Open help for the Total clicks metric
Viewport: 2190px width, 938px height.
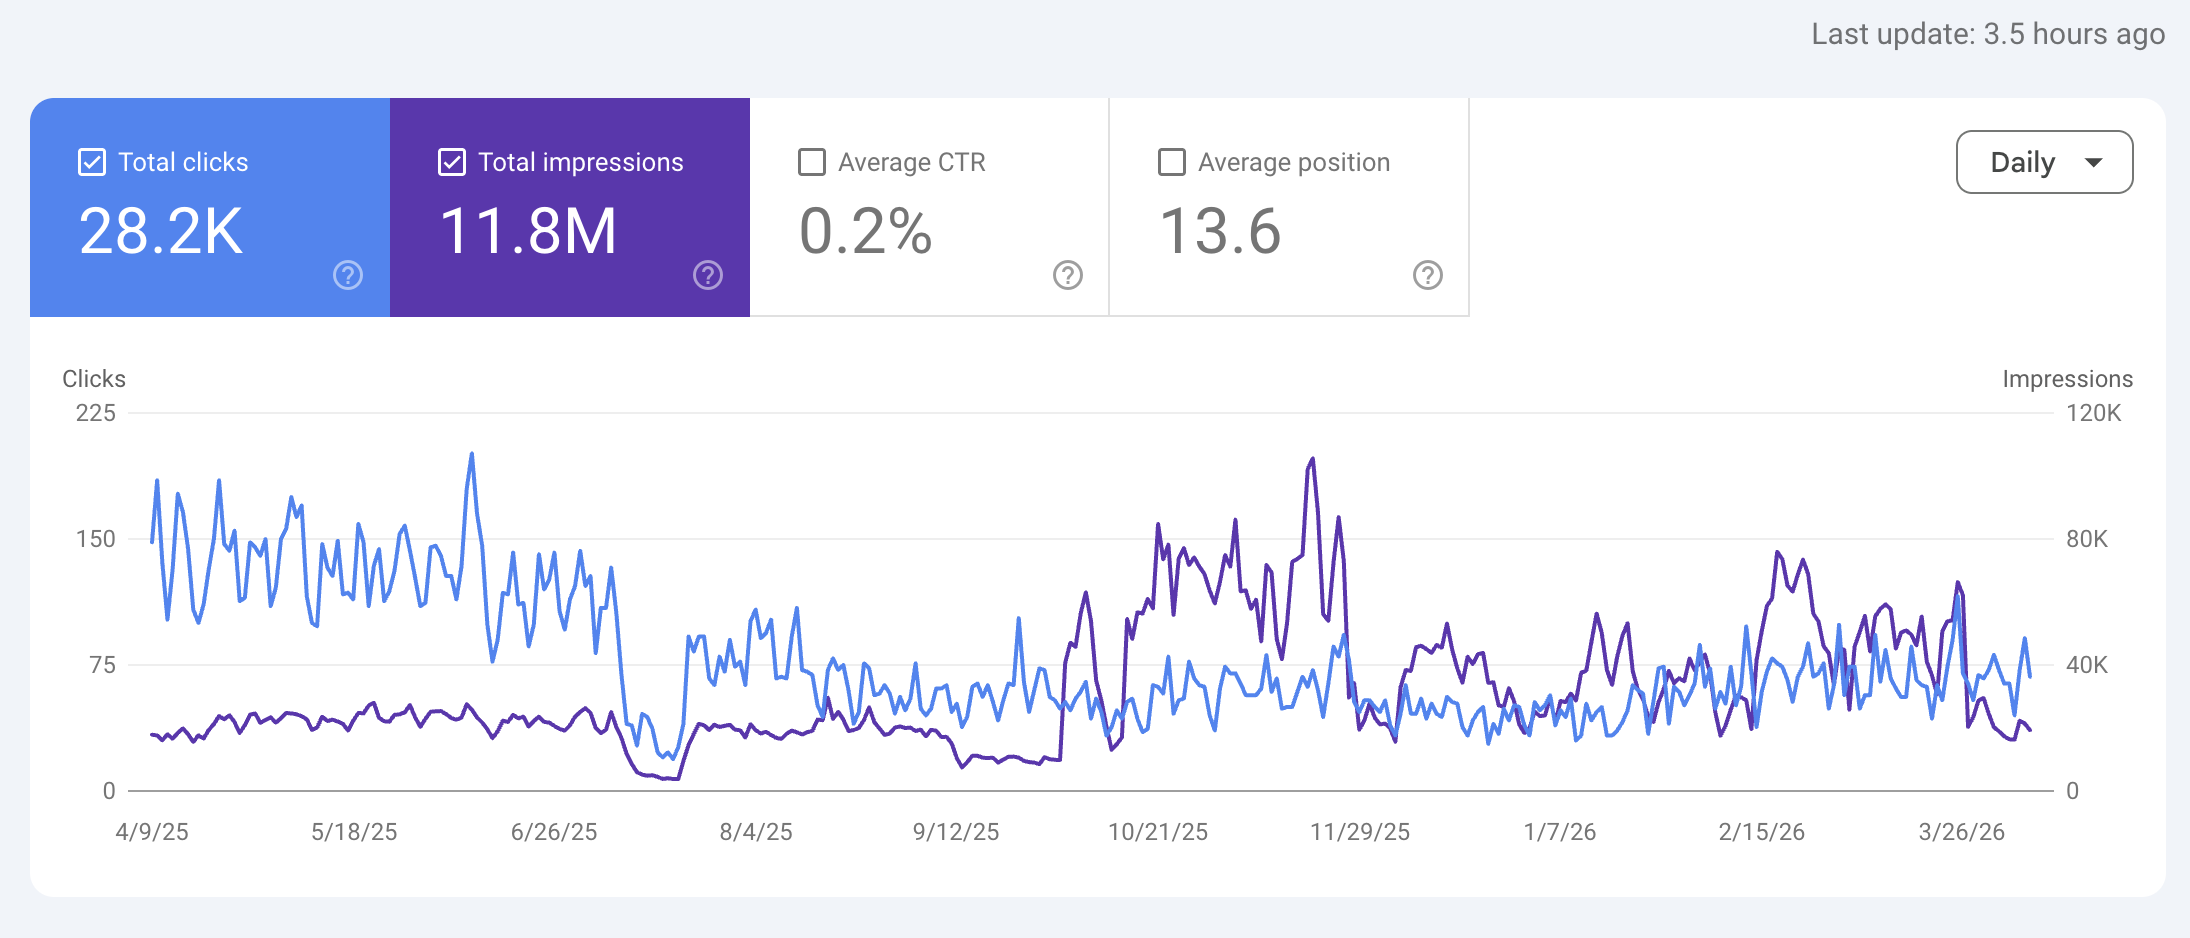[347, 275]
